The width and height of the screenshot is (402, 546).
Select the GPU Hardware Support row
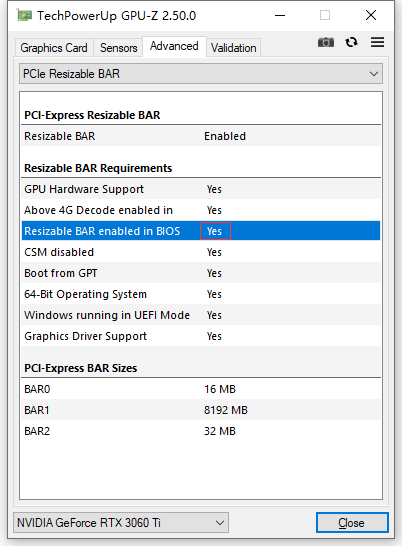(x=201, y=189)
